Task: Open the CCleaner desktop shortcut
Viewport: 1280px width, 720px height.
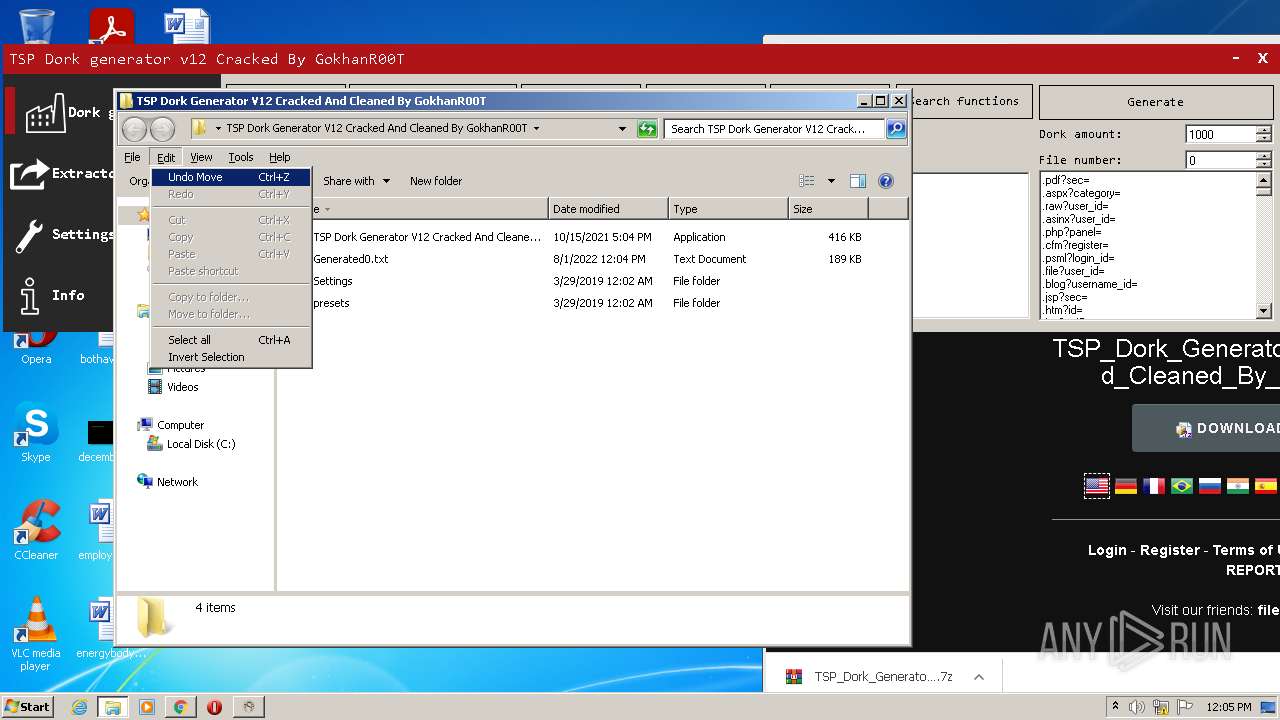Action: [x=36, y=531]
